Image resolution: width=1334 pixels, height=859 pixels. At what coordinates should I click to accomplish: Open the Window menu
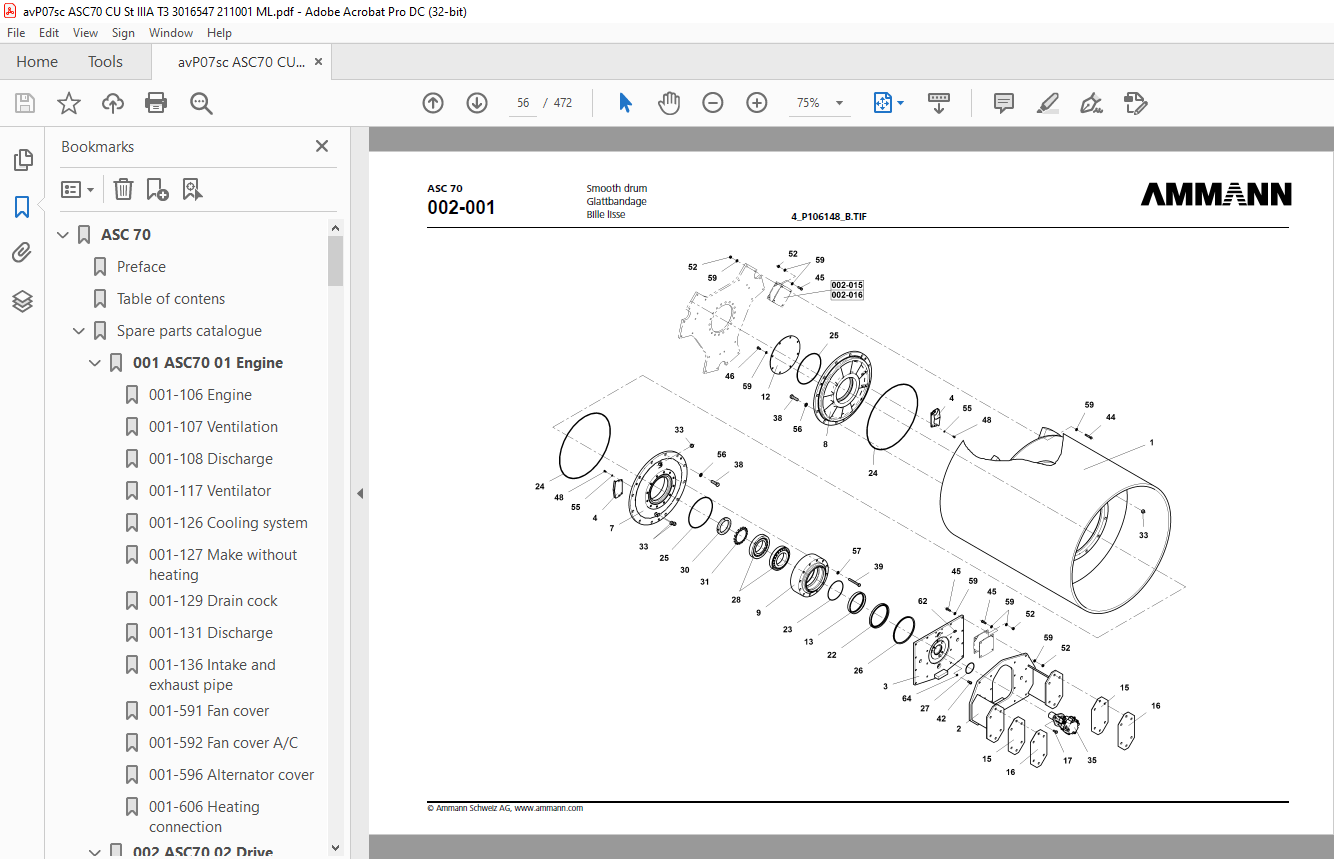(x=171, y=33)
